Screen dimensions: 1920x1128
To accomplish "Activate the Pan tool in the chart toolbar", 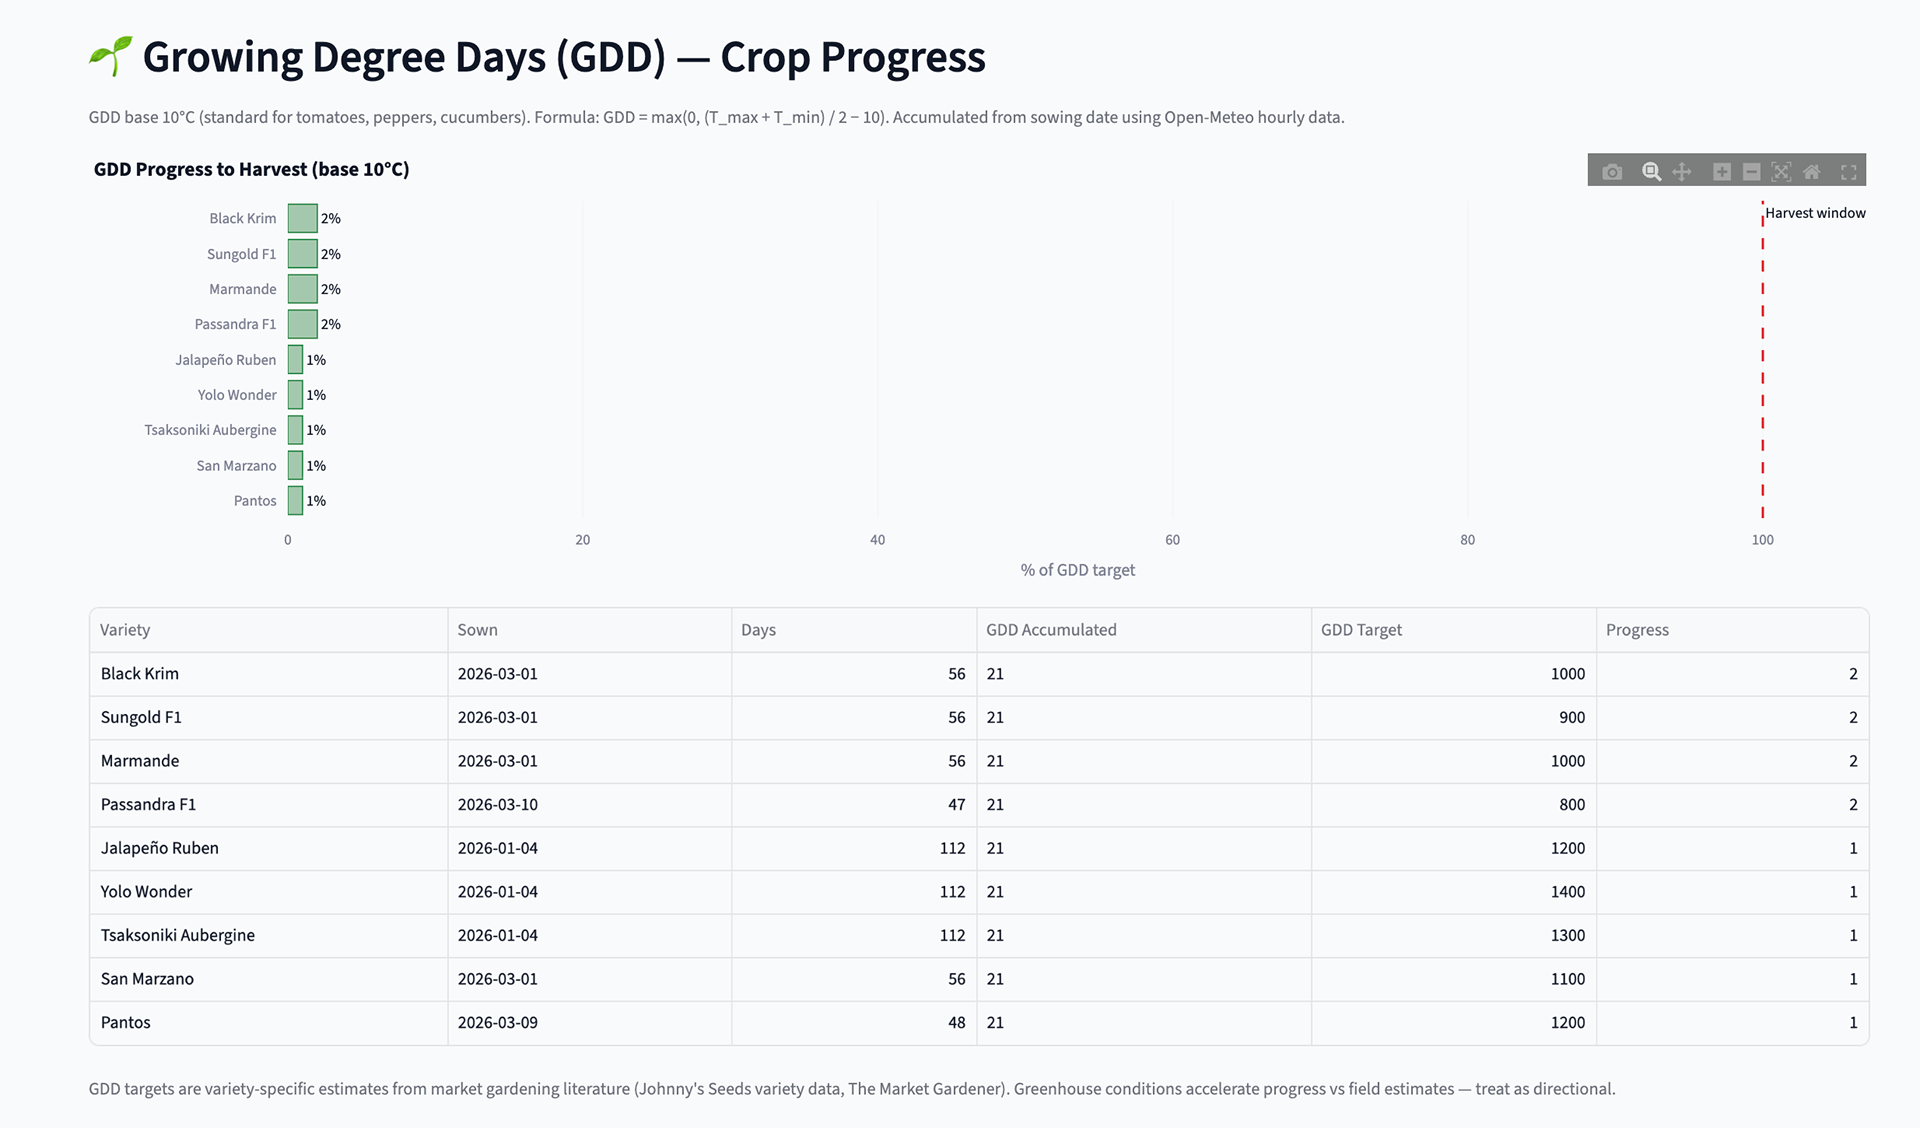I will click(1682, 172).
